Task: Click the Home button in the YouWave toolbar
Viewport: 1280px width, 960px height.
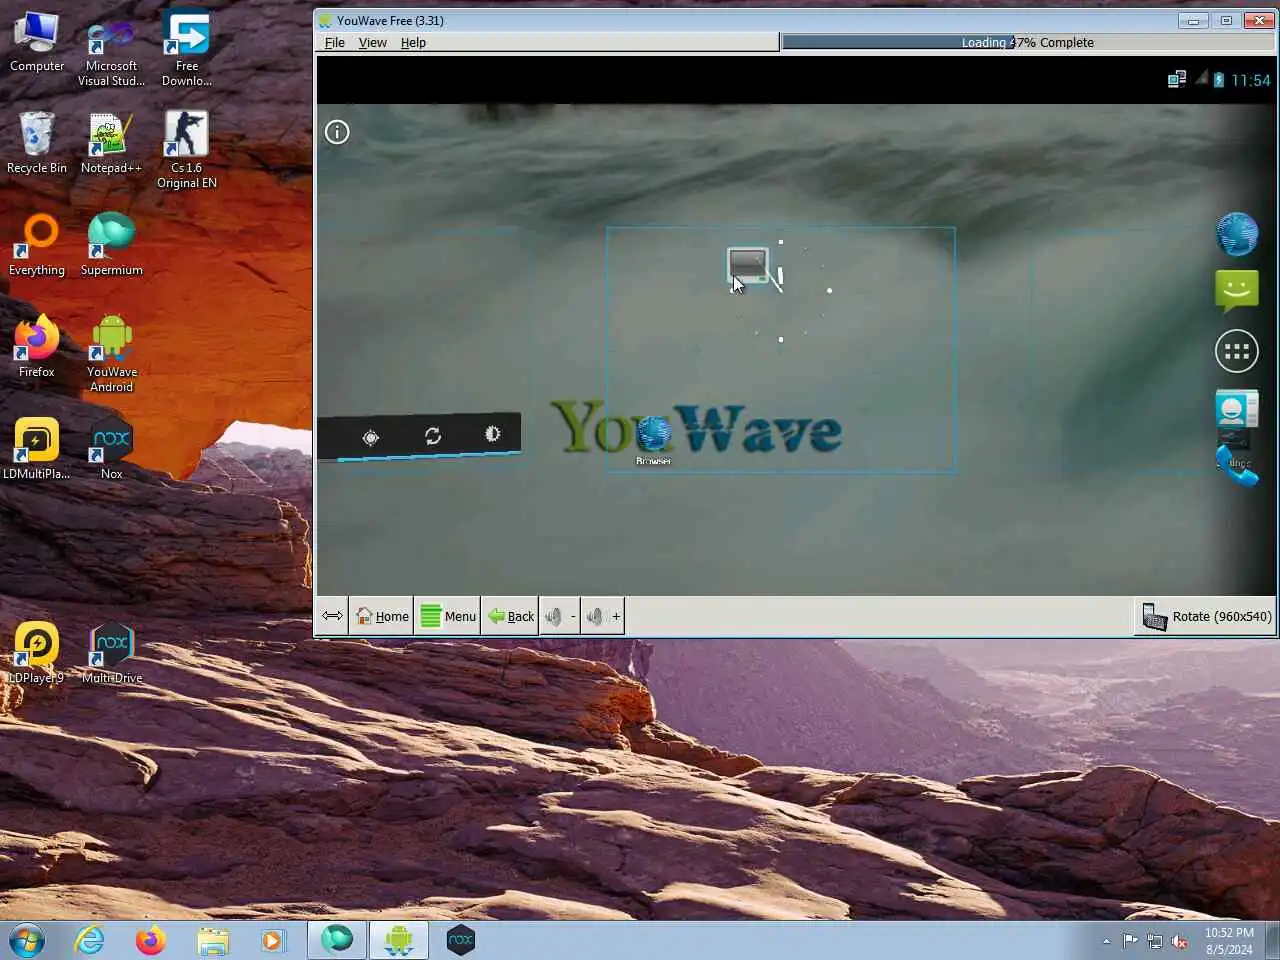Action: coord(382,616)
